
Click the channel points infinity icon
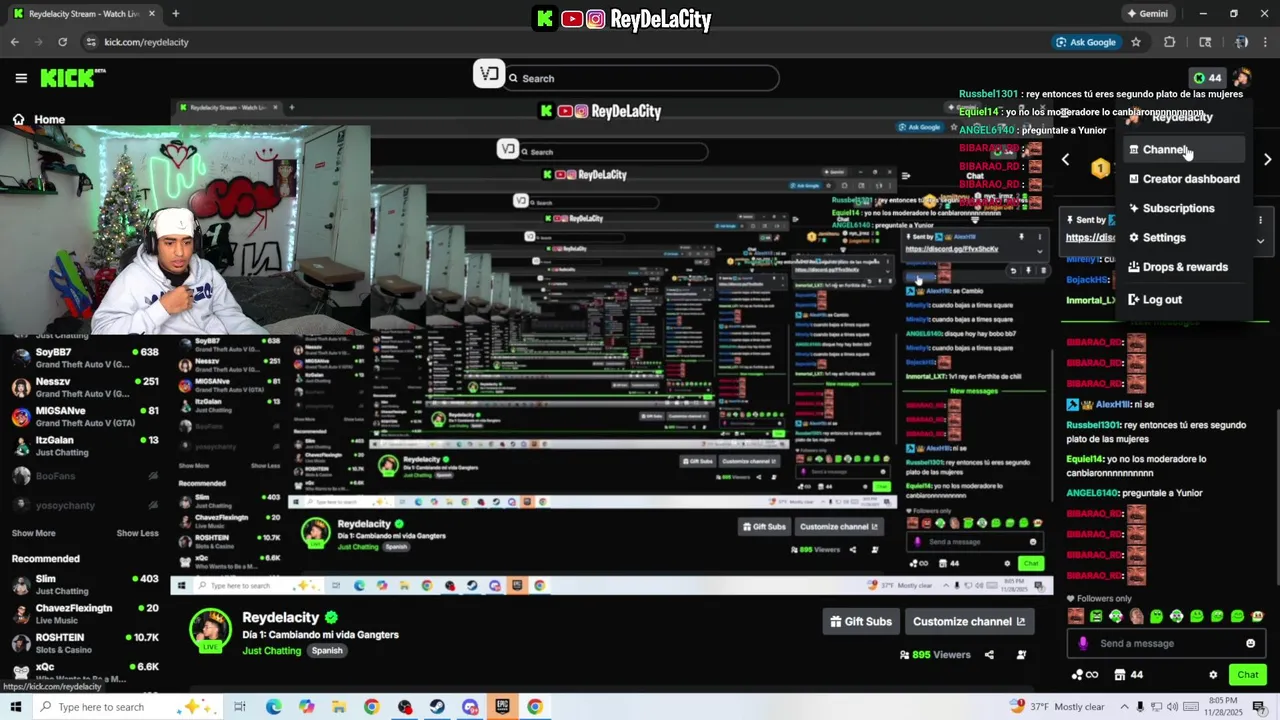click(x=1084, y=675)
